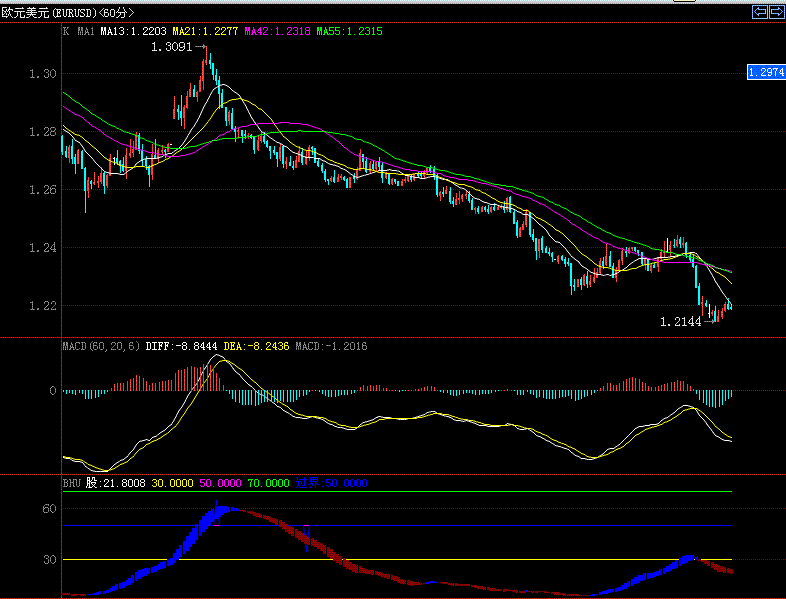786x599 pixels.
Task: Click the blue 1.2974 price tag
Action: point(765,72)
